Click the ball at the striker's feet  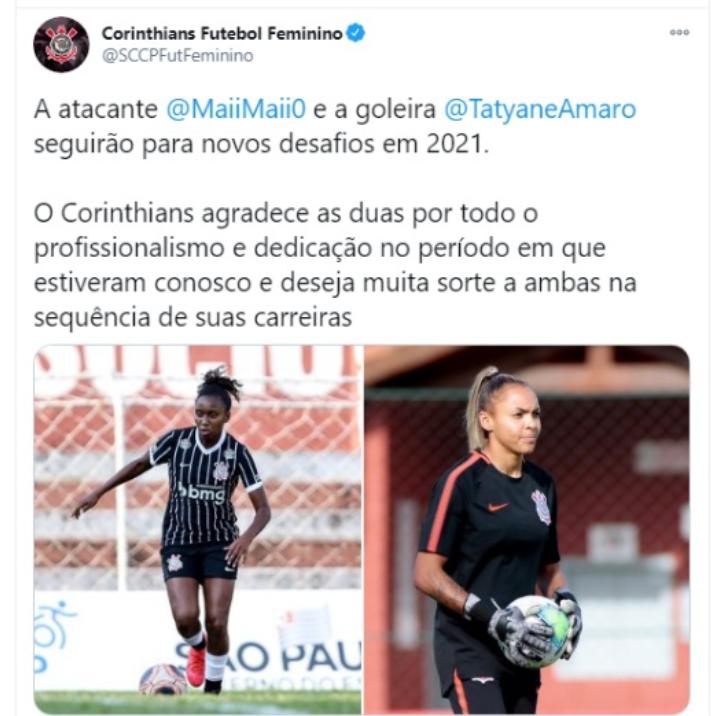pyautogui.click(x=163, y=679)
